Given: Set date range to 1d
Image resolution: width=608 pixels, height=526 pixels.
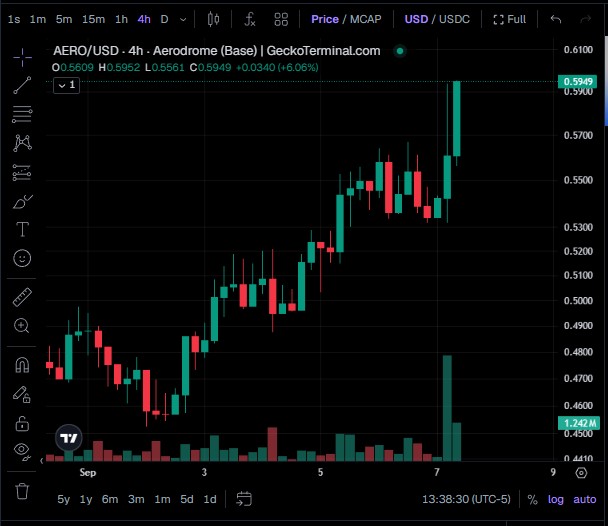Looking at the screenshot, I should click(x=210, y=499).
